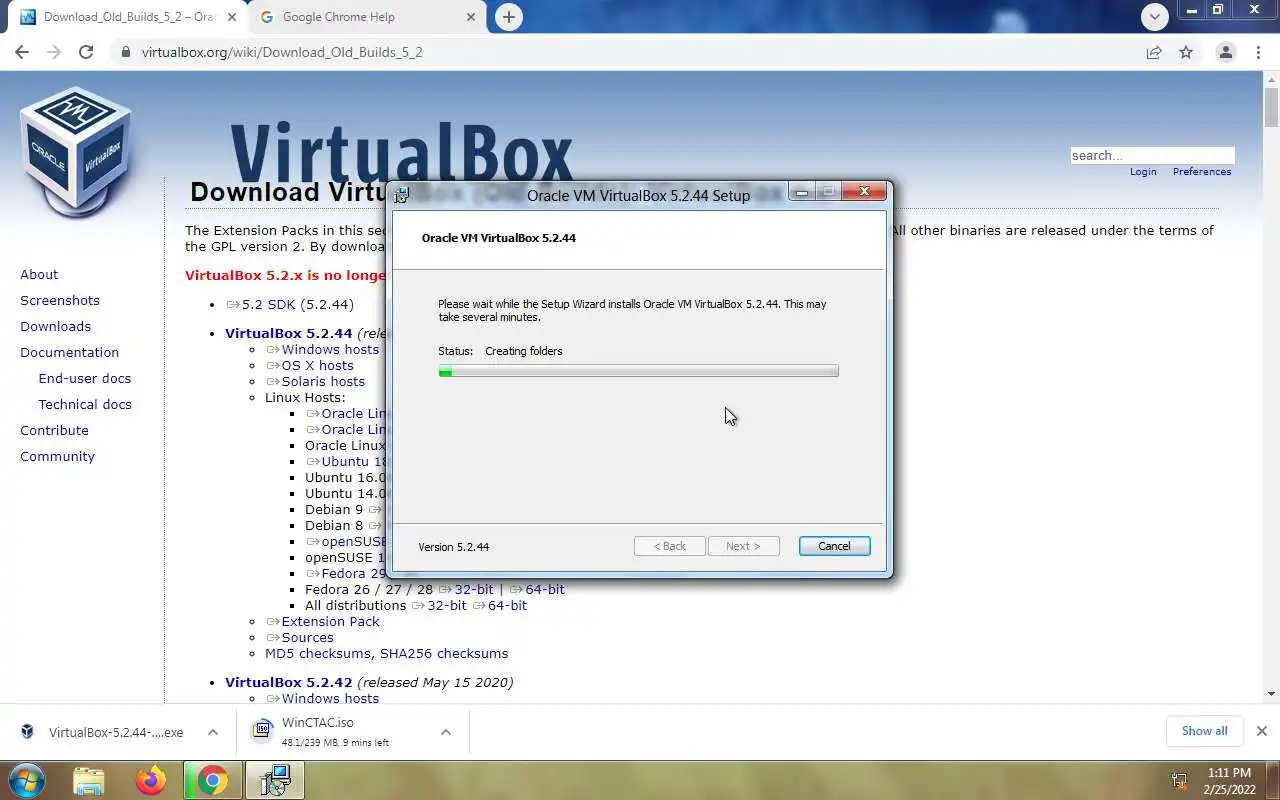Open SHA256 checksums link
Viewport: 1280px width, 800px height.
[444, 653]
